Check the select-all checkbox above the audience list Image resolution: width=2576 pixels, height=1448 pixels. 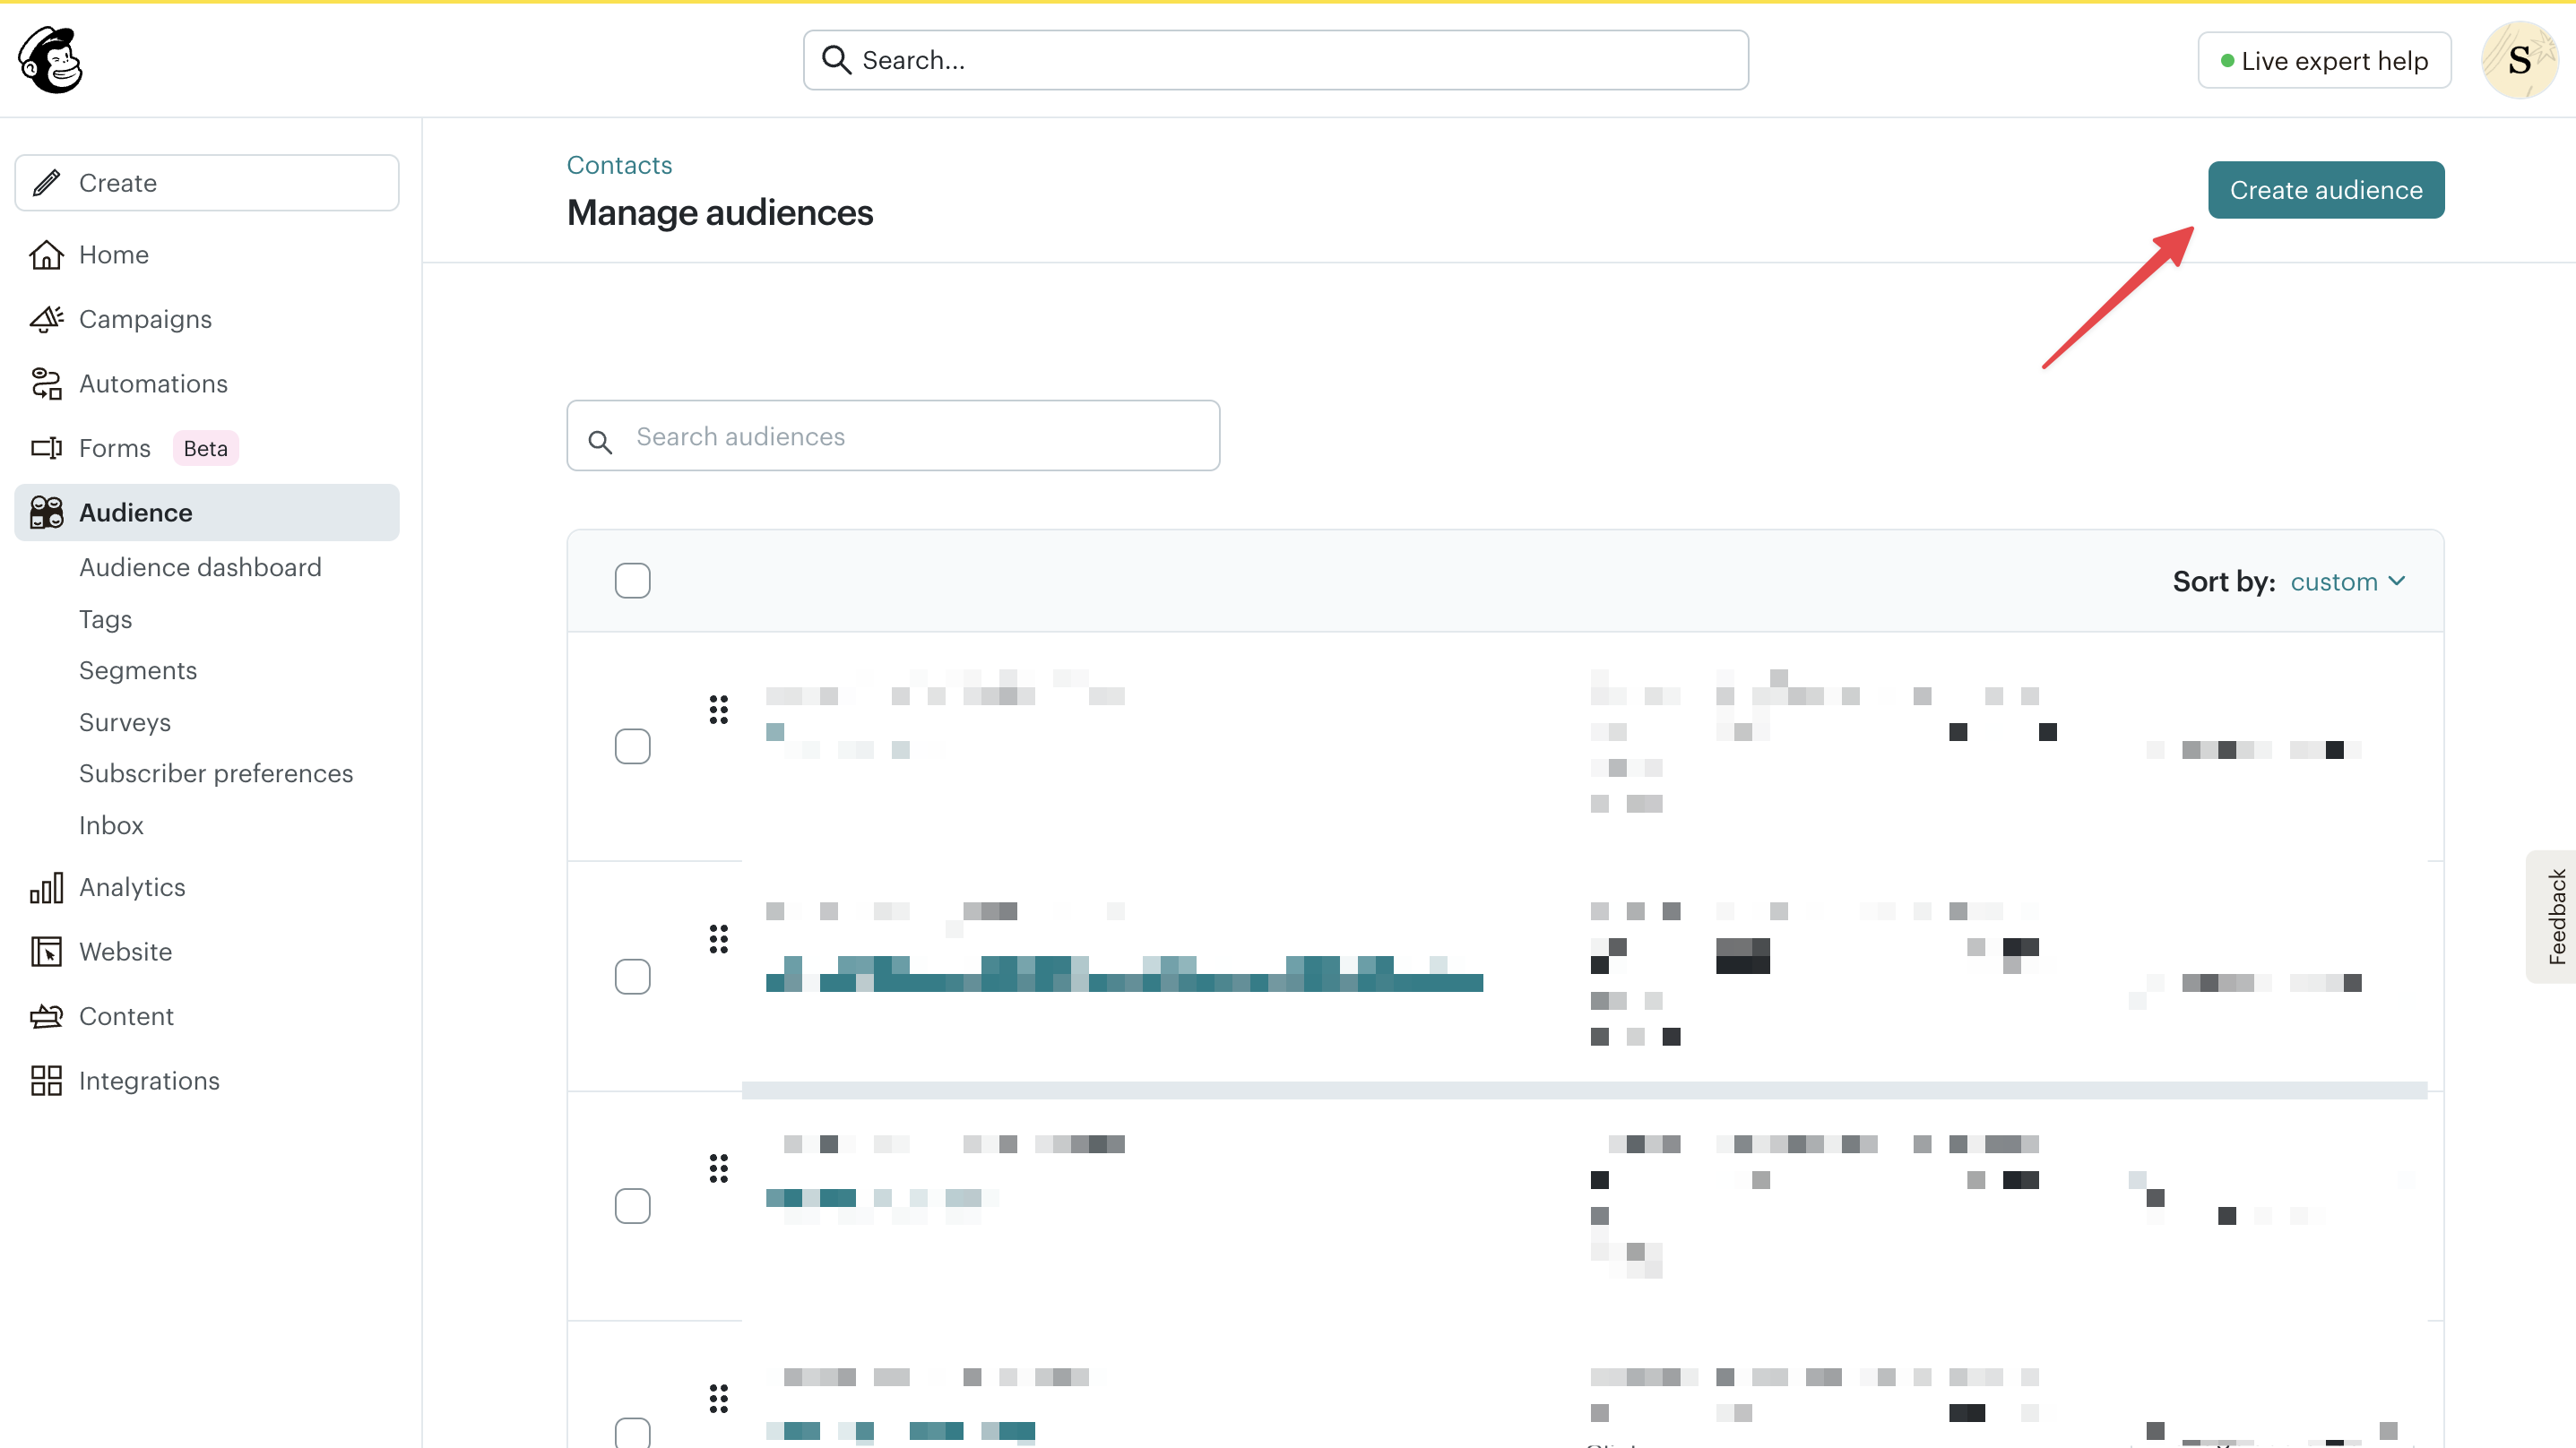(632, 580)
